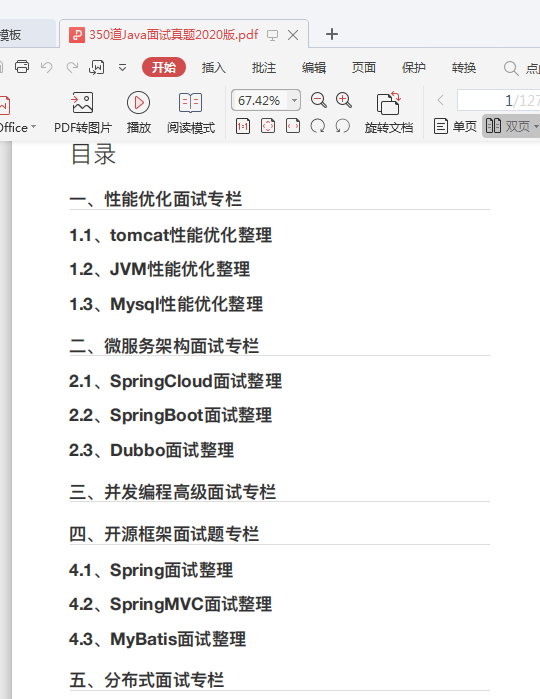The height and width of the screenshot is (699, 540).
Task: Click the search magnifier icon
Action: point(511,68)
